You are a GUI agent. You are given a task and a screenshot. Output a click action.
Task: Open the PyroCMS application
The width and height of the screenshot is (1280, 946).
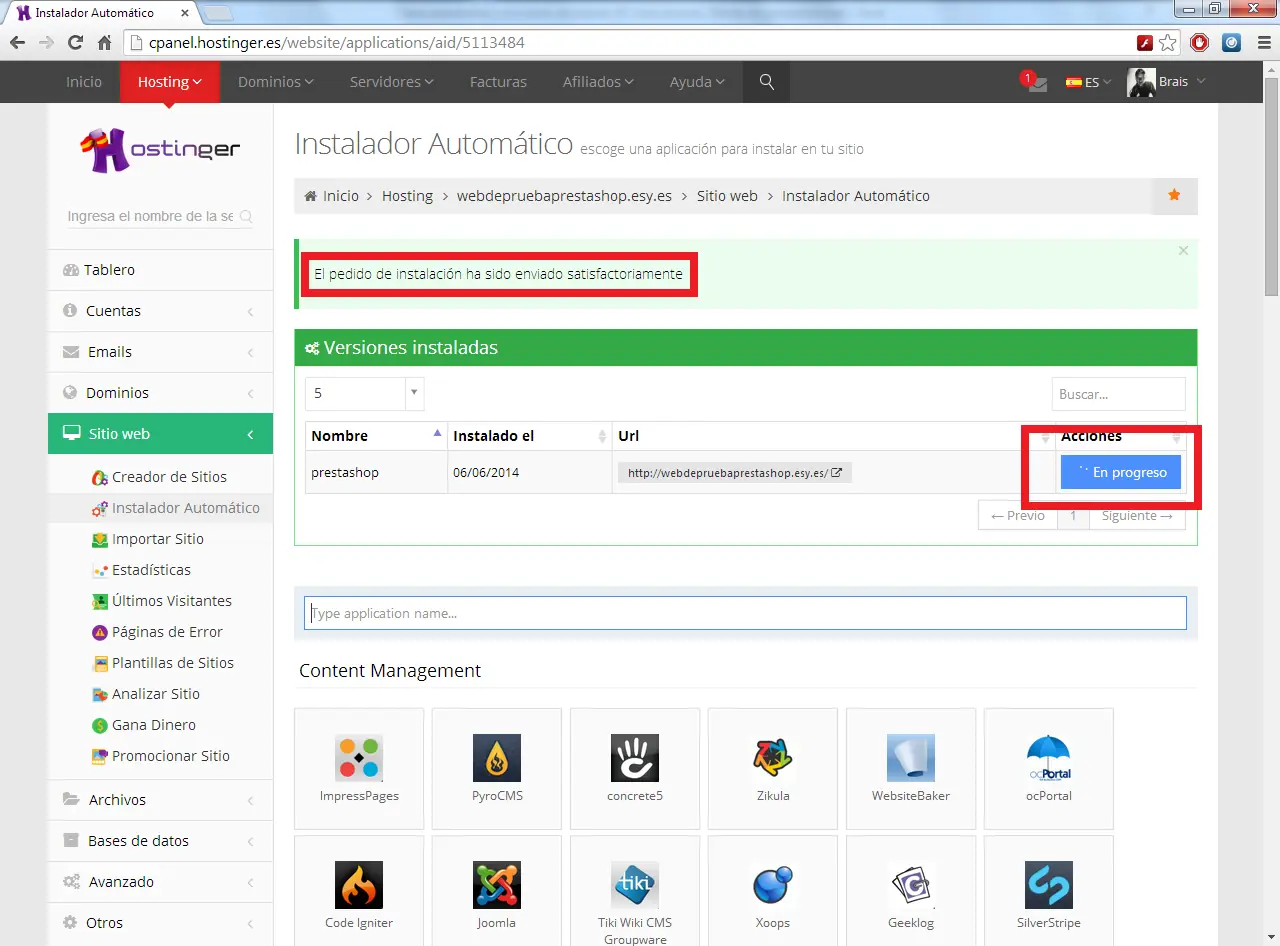coord(497,767)
